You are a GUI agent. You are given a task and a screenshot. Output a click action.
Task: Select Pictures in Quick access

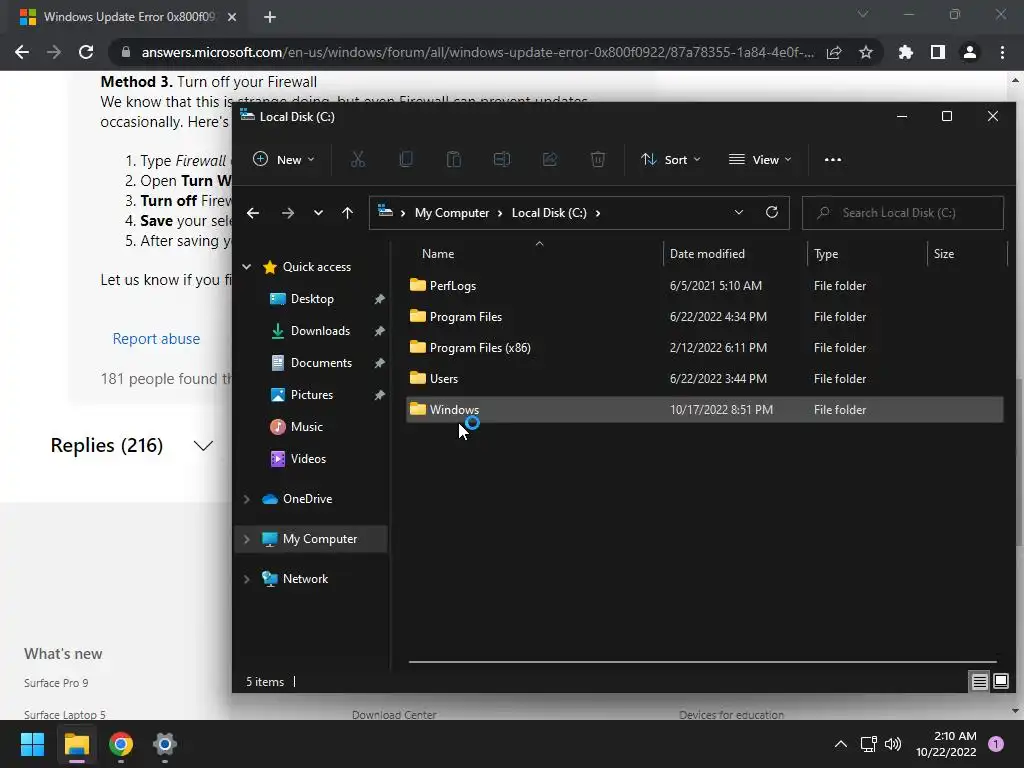[x=312, y=394]
